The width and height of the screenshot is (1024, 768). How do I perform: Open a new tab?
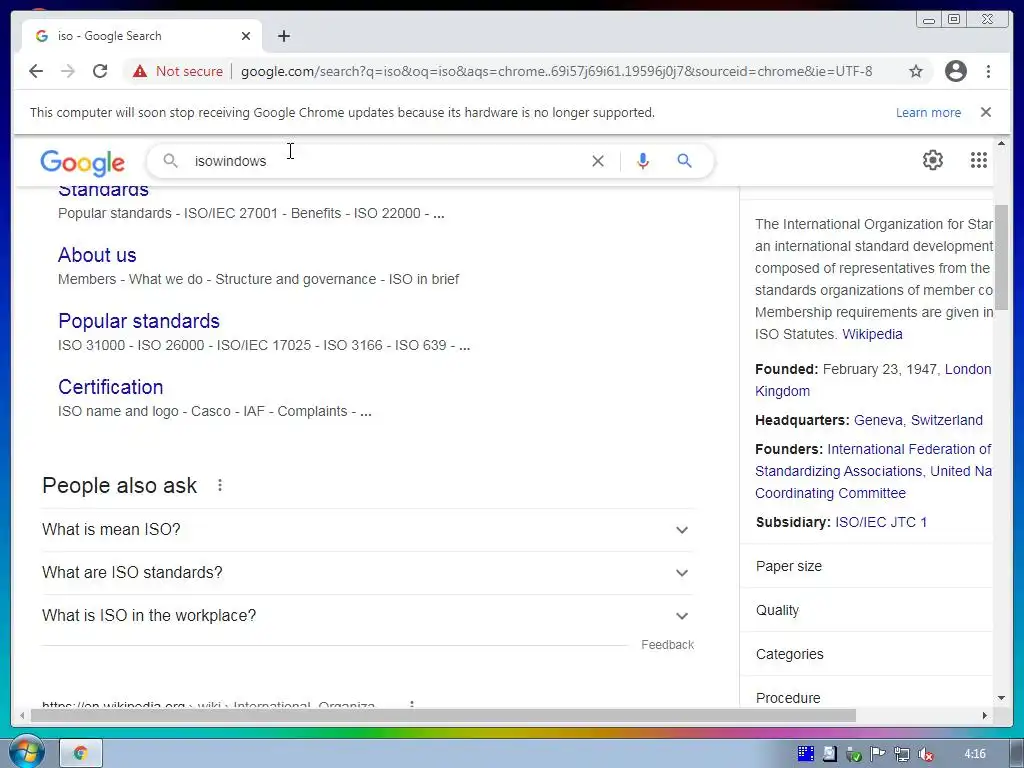(x=283, y=36)
